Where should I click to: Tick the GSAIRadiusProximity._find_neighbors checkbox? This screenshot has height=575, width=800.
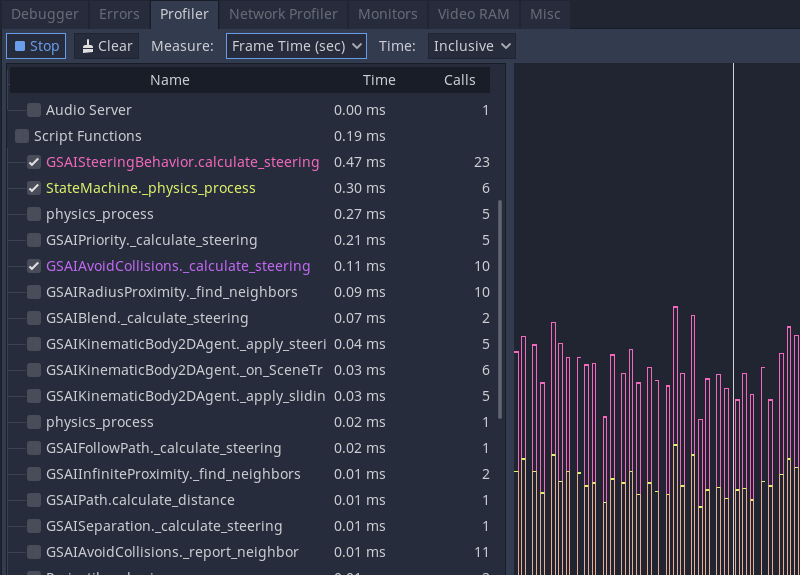coord(34,292)
